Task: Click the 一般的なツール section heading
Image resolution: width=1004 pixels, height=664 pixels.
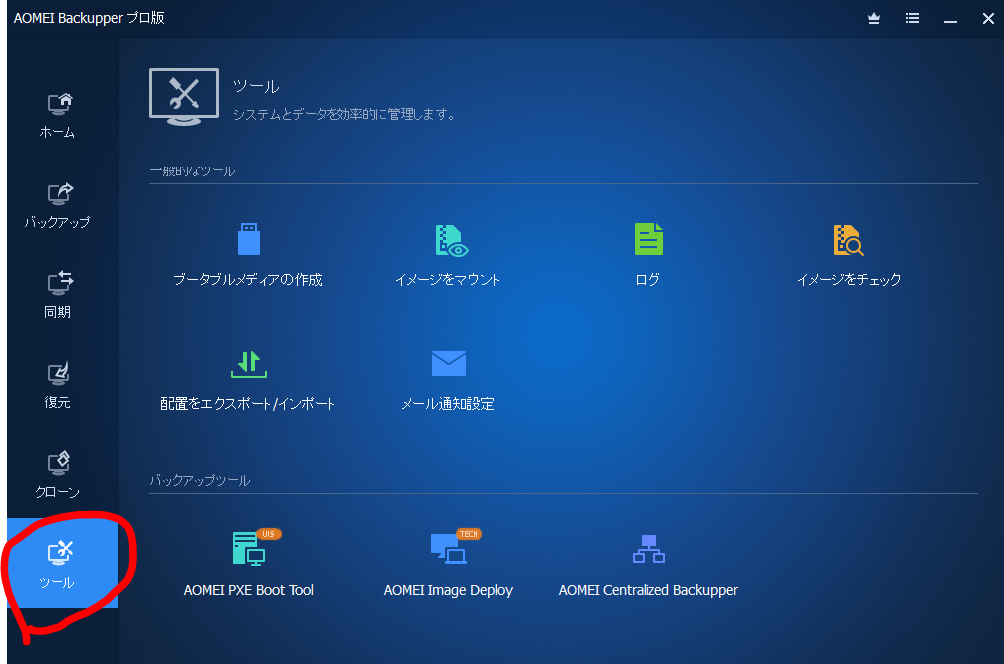Action: (192, 171)
